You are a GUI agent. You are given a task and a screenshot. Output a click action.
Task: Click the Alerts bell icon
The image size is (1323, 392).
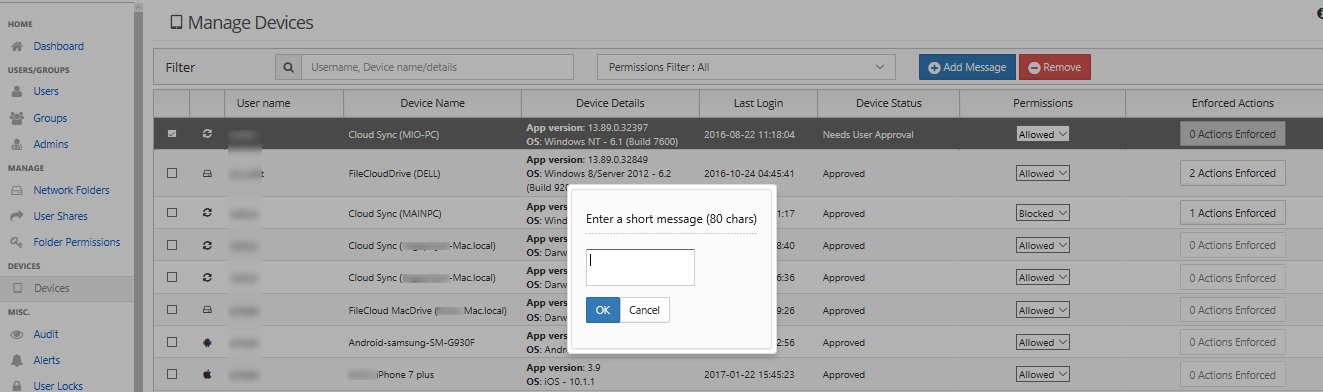16,360
